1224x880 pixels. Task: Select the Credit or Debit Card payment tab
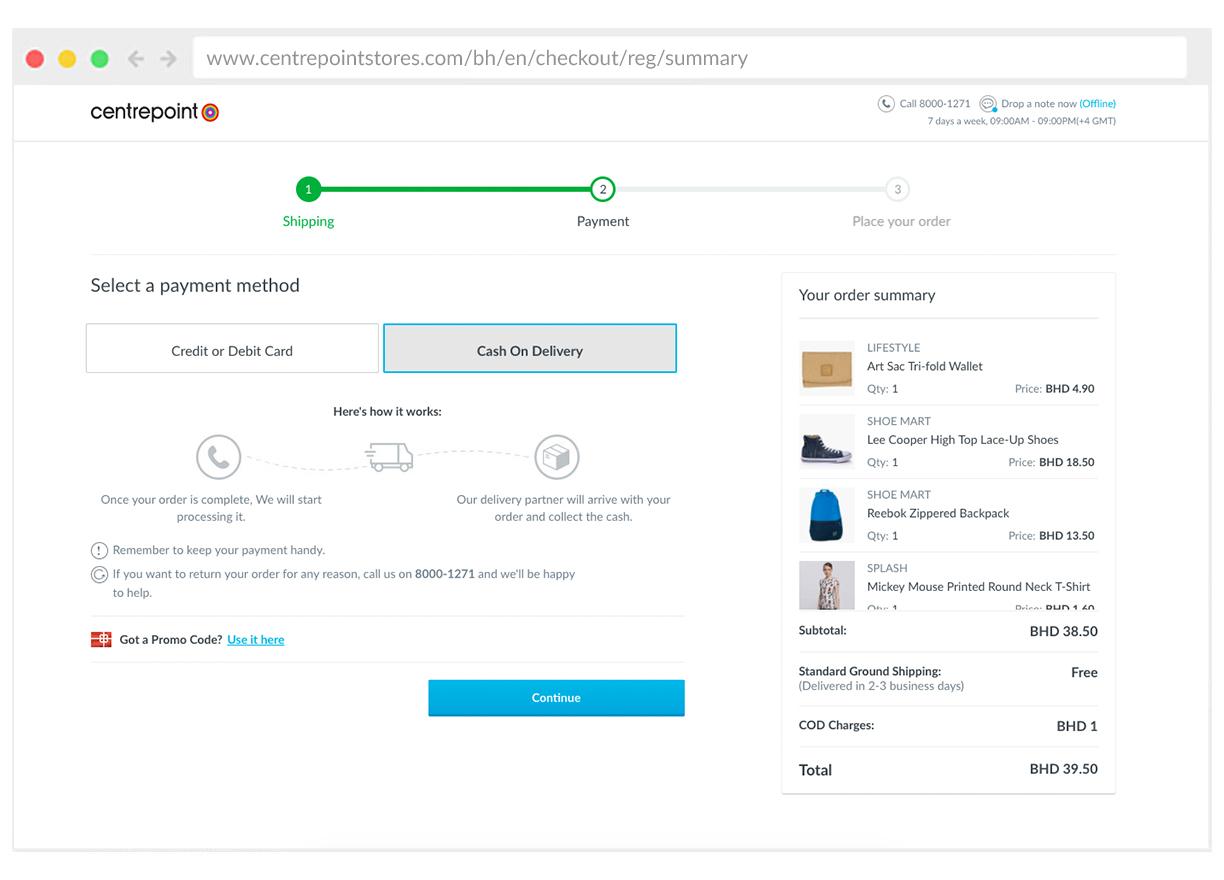[232, 349]
